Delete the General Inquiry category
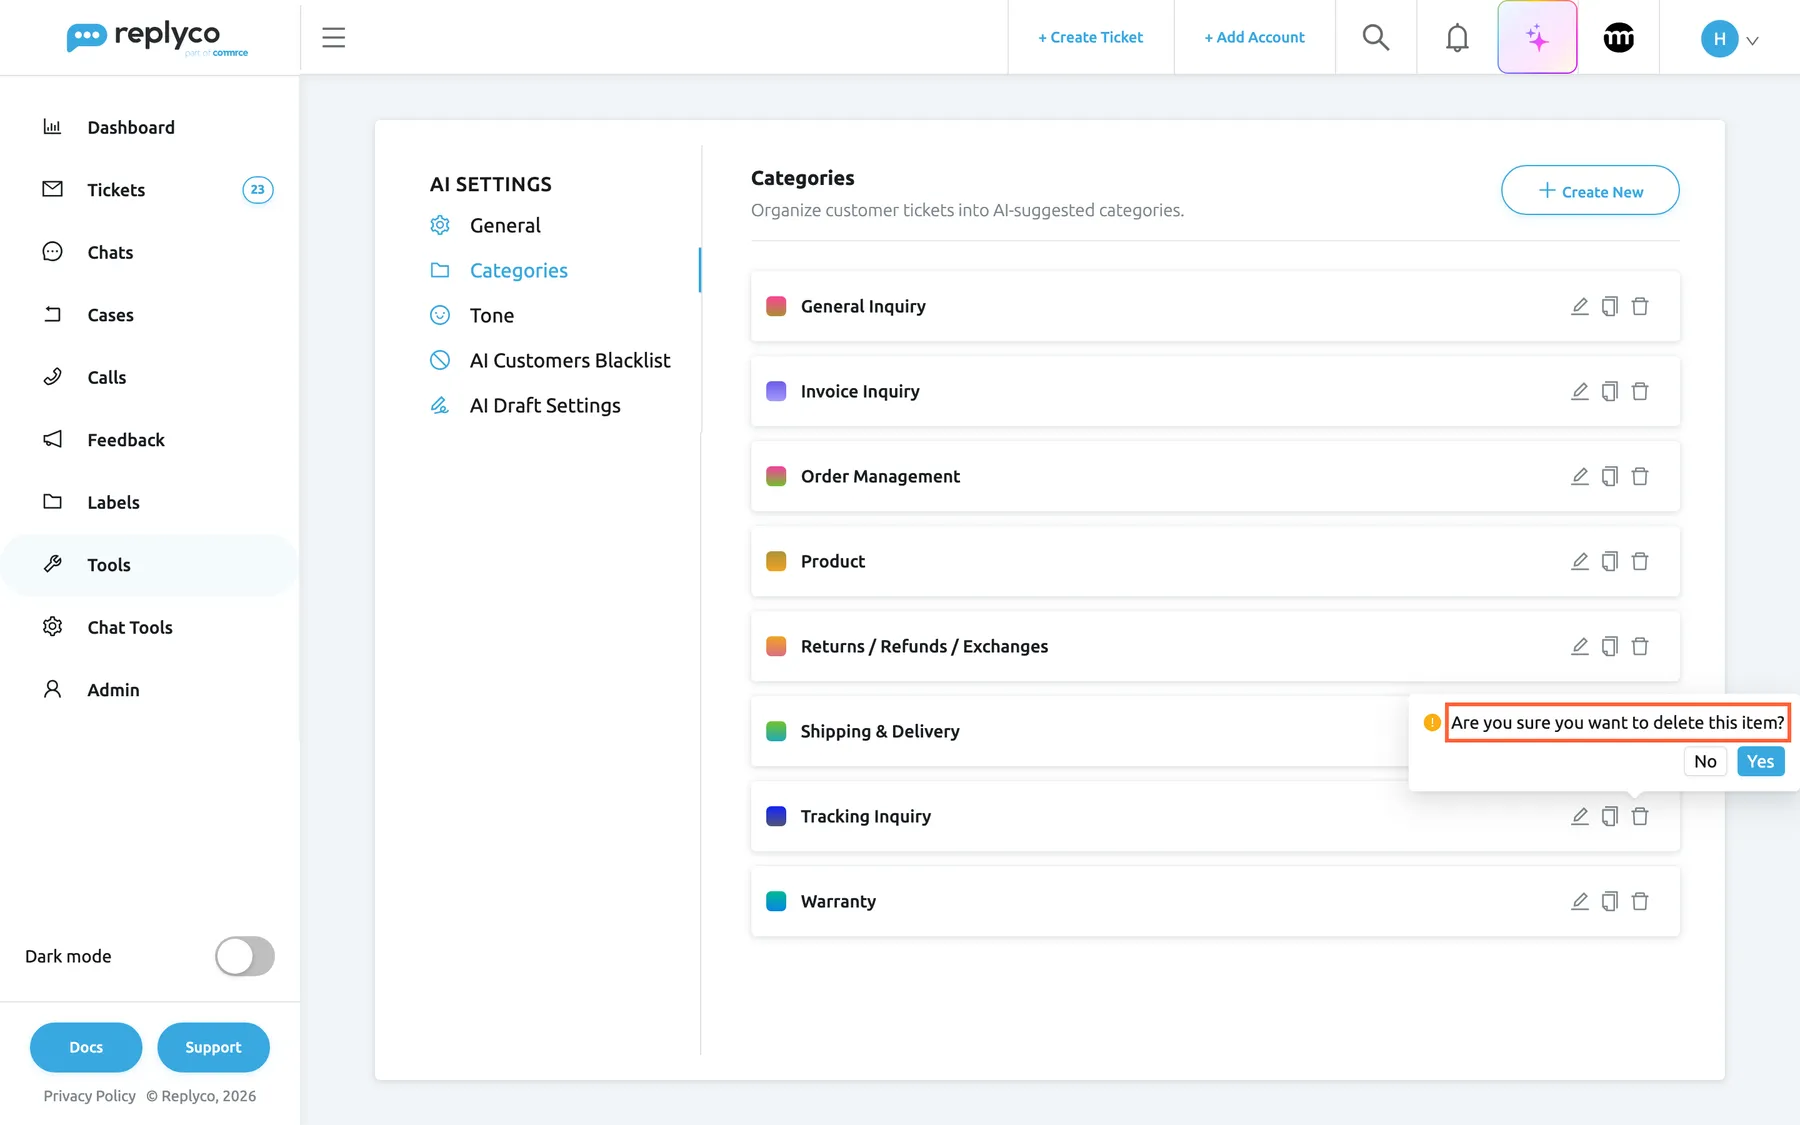 (1640, 306)
